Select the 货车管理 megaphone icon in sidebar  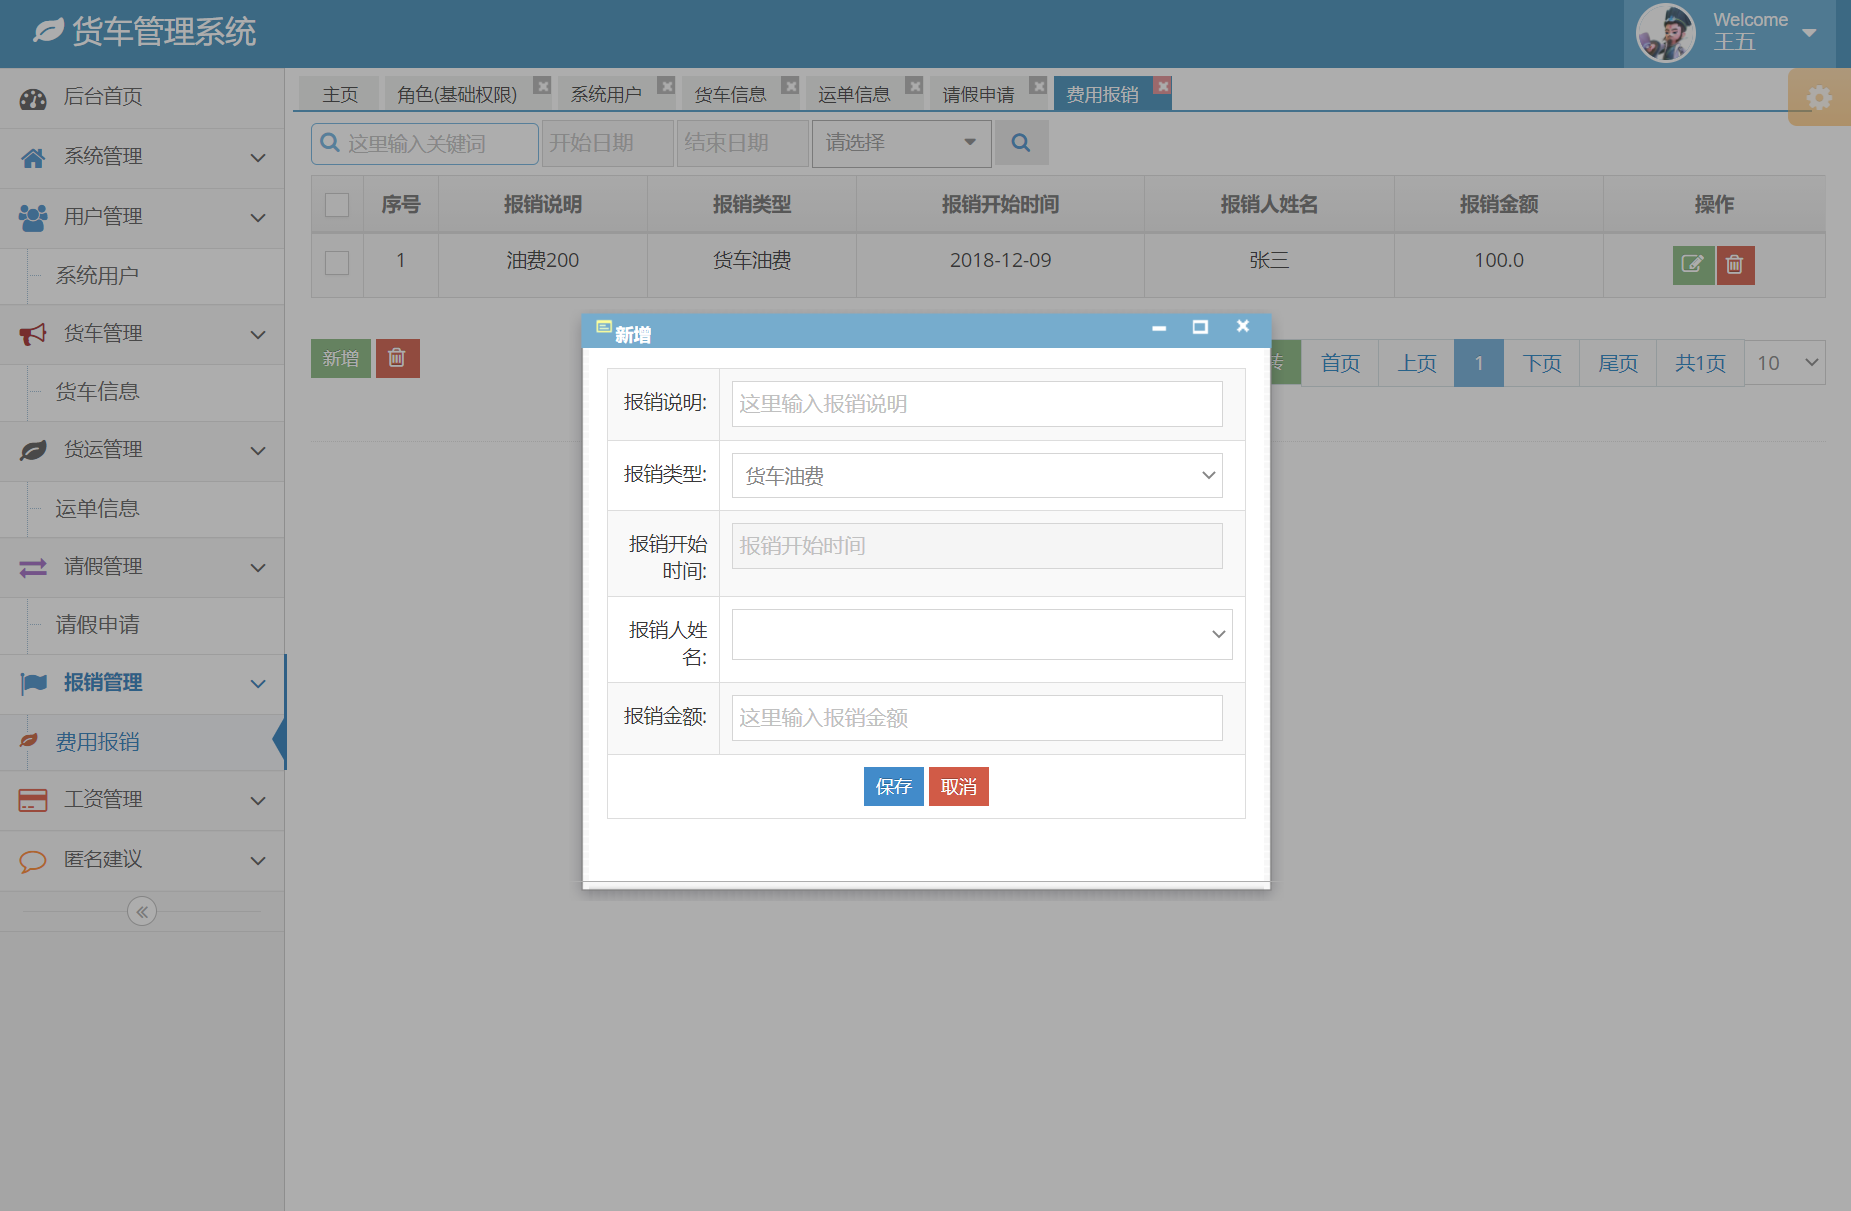pos(31,333)
